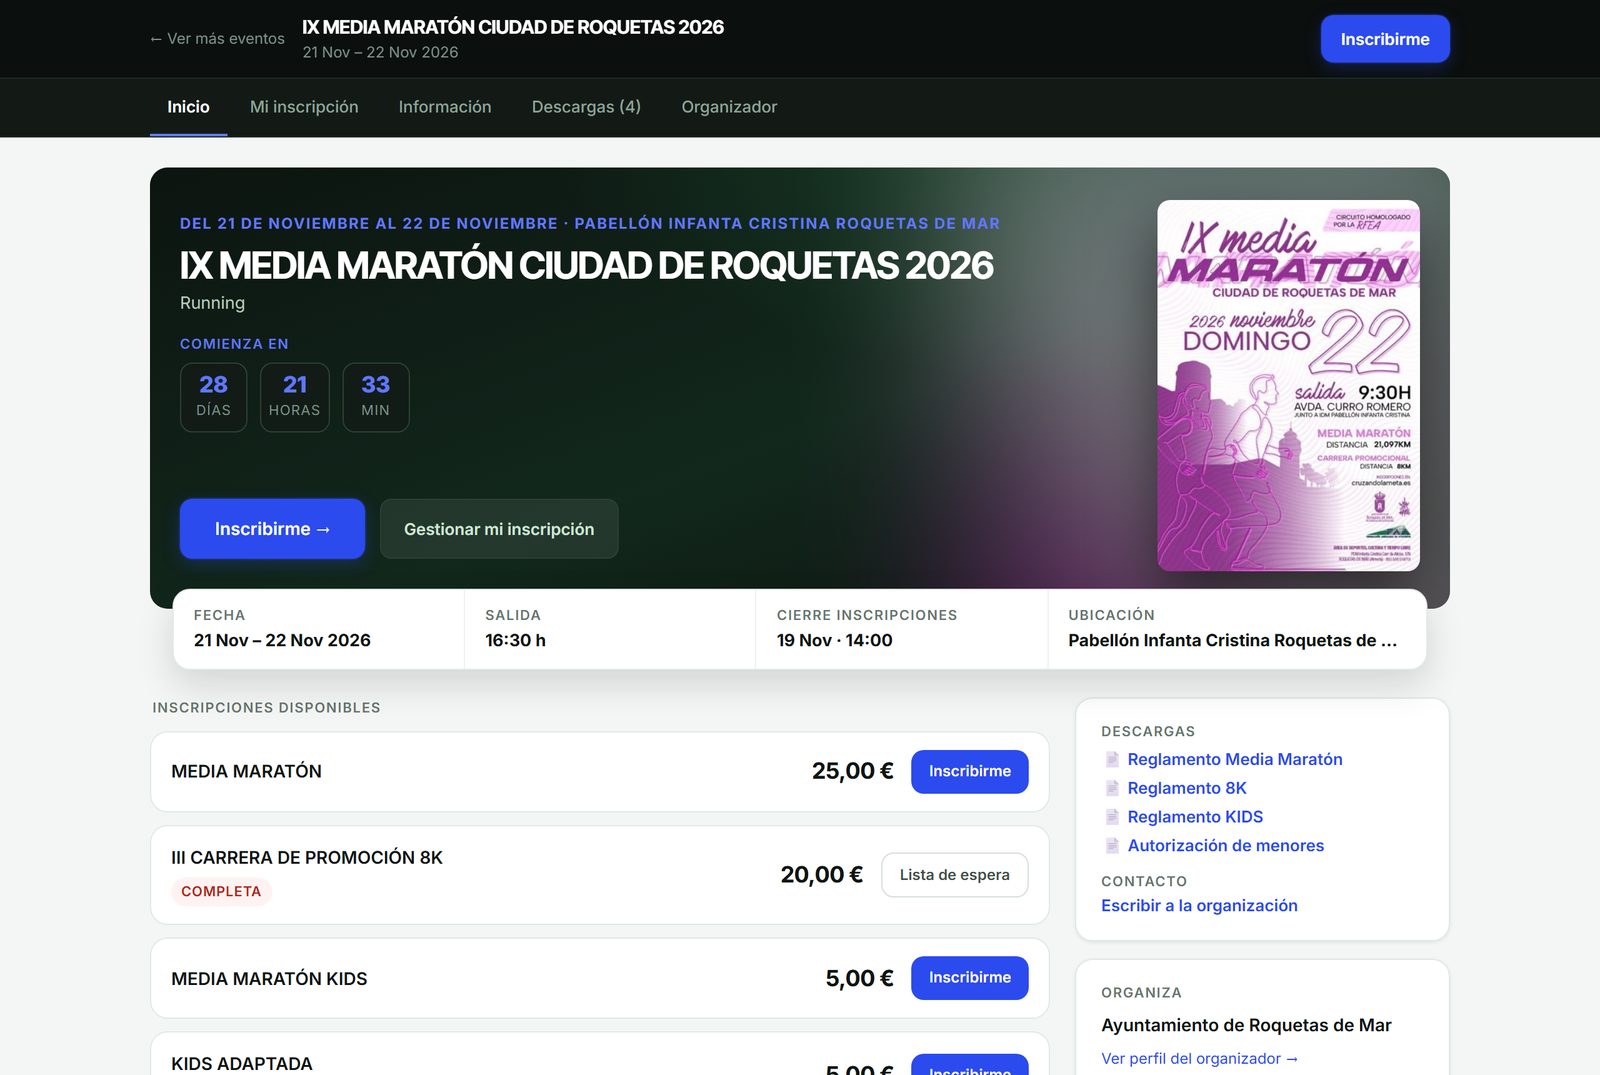
Task: Click the 5,00 € price of Media Maratón Kids
Action: pyautogui.click(x=859, y=979)
